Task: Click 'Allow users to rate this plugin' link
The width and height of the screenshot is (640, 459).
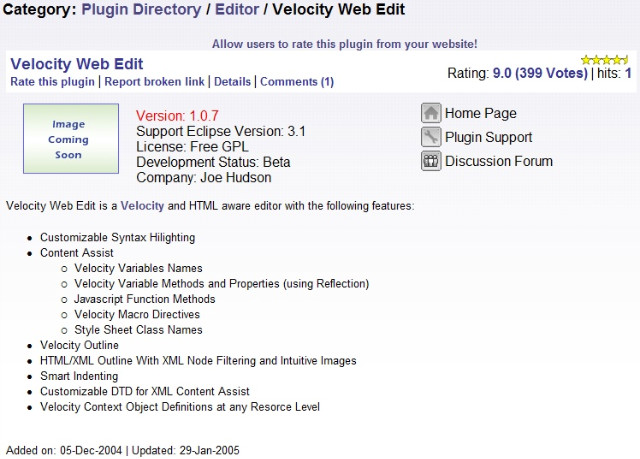Action: pyautogui.click(x=344, y=44)
